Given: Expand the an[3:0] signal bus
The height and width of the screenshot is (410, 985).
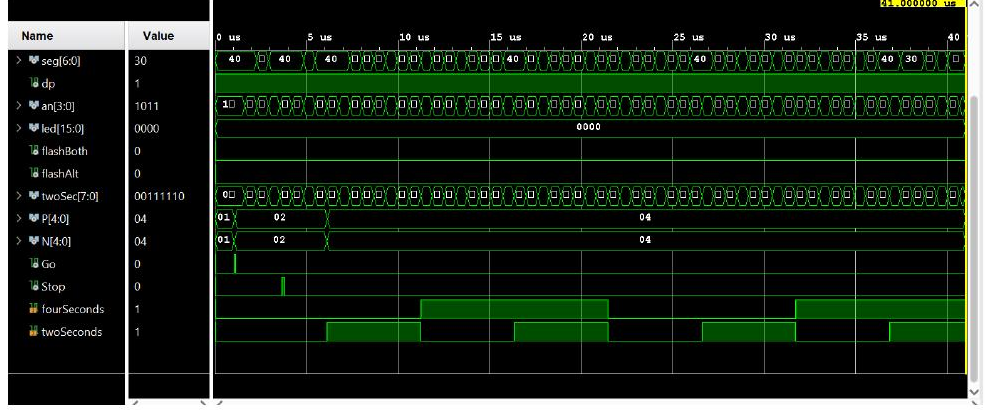Looking at the screenshot, I should (x=19, y=106).
